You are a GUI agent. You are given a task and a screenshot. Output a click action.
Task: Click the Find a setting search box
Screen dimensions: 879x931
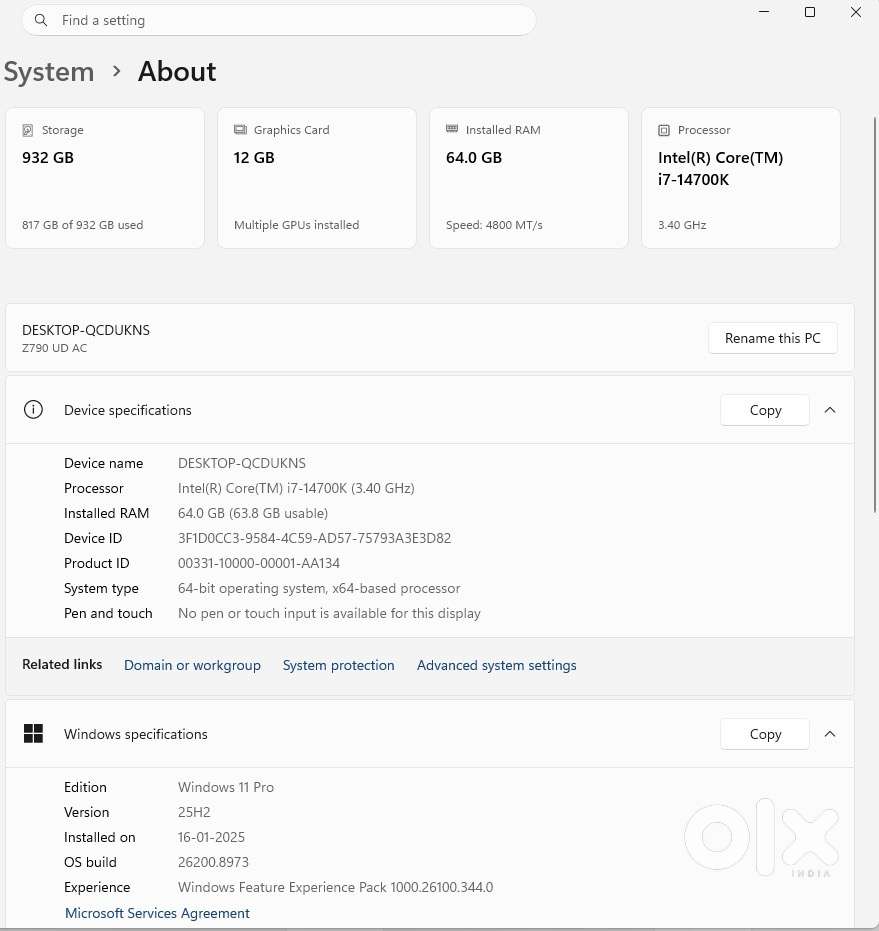click(x=279, y=20)
